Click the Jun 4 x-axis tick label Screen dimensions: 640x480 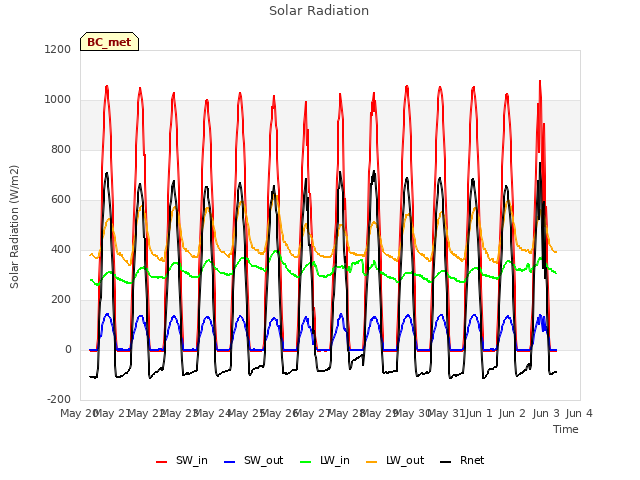579,413
